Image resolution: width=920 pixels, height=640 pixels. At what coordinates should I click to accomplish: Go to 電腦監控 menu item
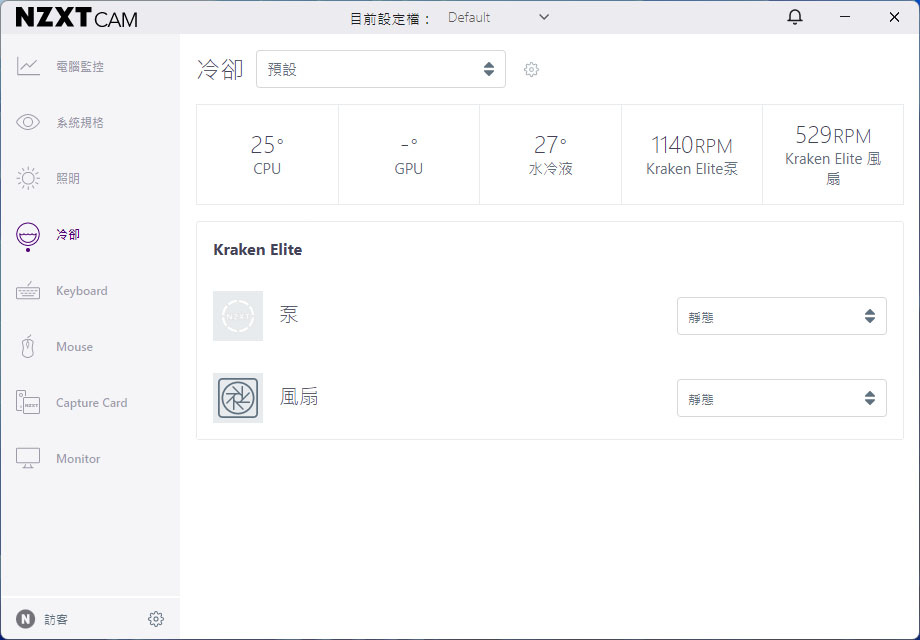(x=80, y=66)
